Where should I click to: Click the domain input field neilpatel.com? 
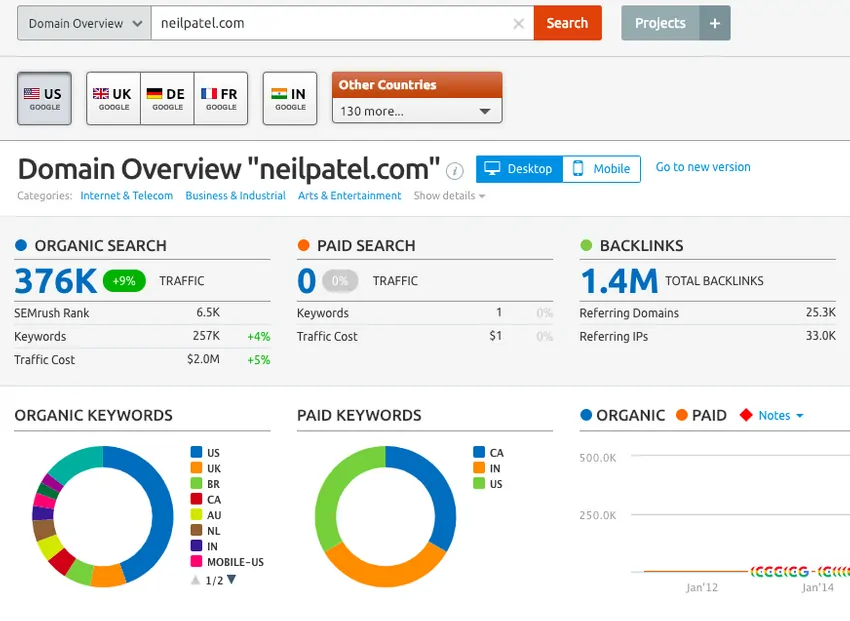342,23
